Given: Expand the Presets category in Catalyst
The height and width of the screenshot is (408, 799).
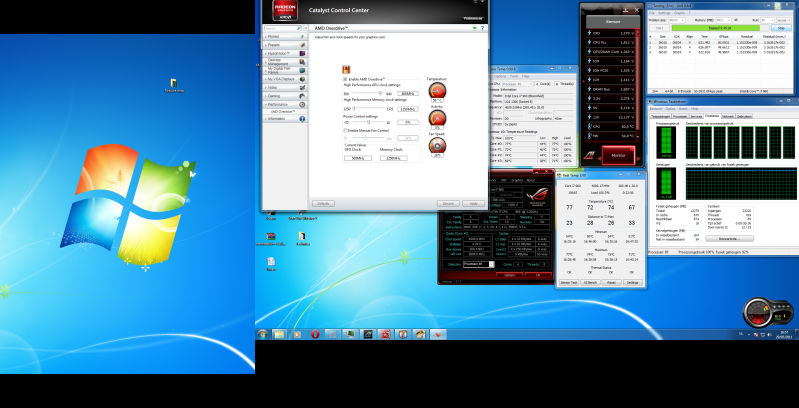Looking at the screenshot, I should point(284,45).
